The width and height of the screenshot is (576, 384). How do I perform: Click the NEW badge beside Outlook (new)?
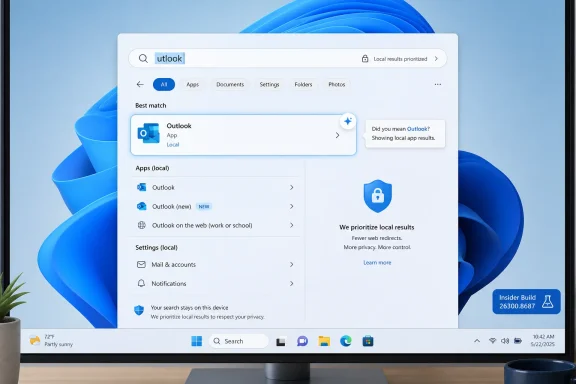(204, 207)
